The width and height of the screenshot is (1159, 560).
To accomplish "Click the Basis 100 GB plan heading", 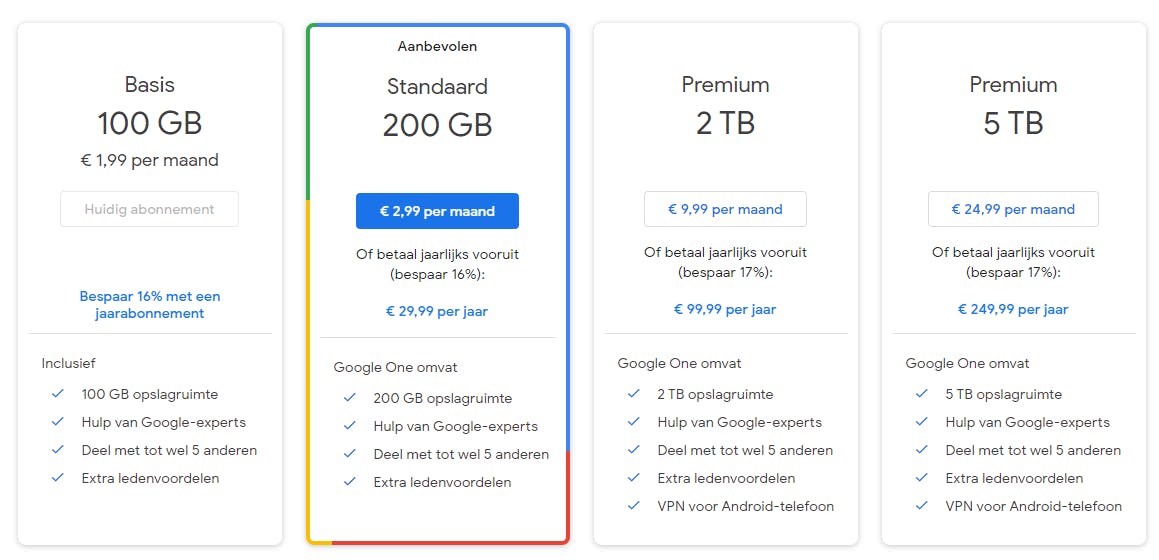I will tap(149, 106).
